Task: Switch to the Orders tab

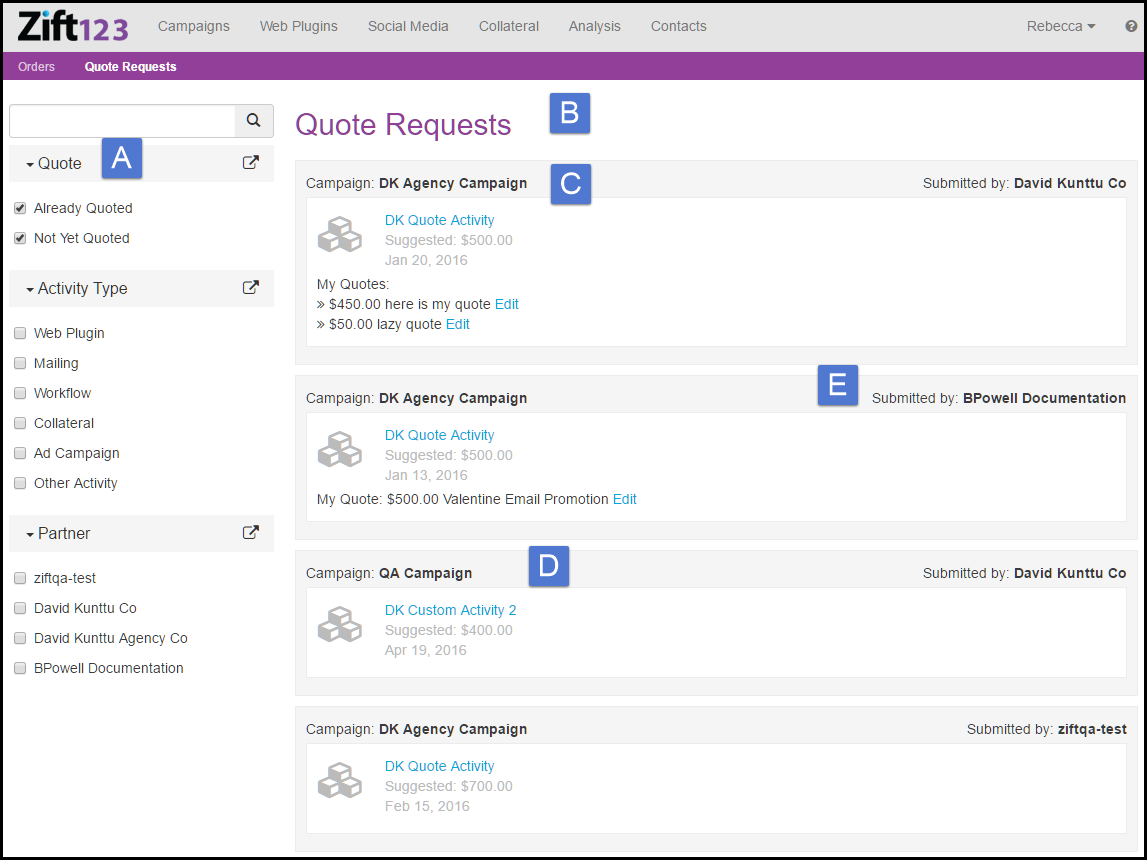Action: coord(36,67)
